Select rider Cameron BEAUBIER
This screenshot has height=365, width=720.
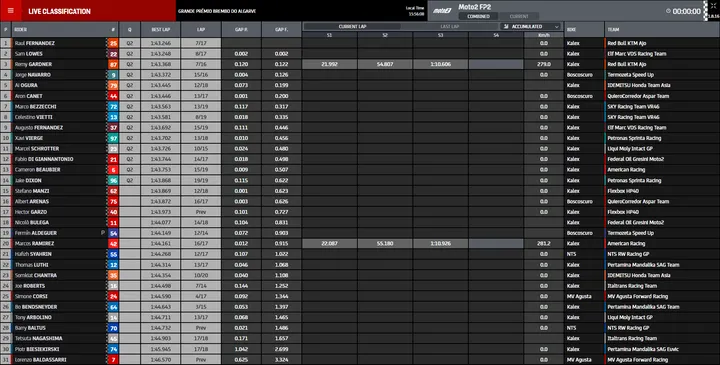click(x=37, y=170)
